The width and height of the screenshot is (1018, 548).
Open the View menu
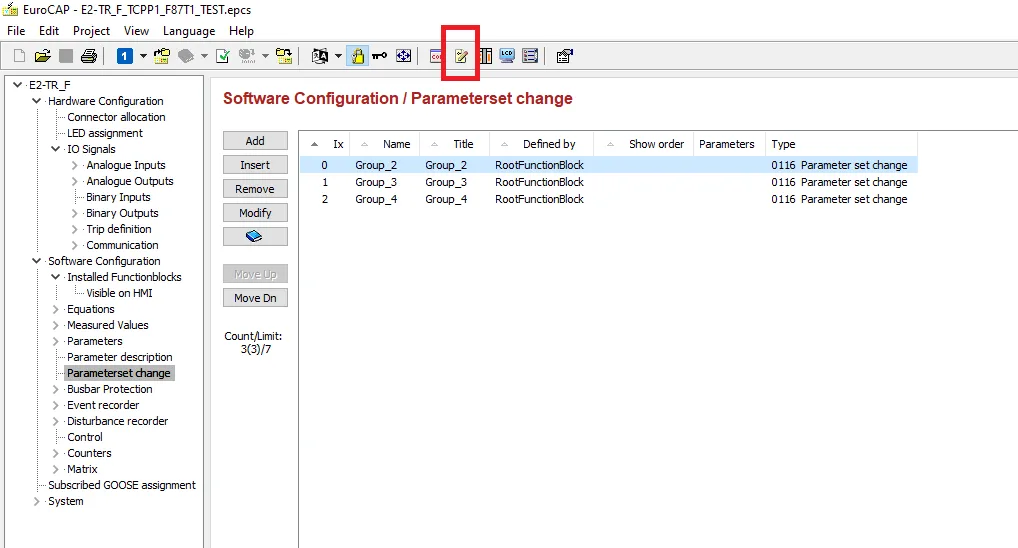pos(136,31)
